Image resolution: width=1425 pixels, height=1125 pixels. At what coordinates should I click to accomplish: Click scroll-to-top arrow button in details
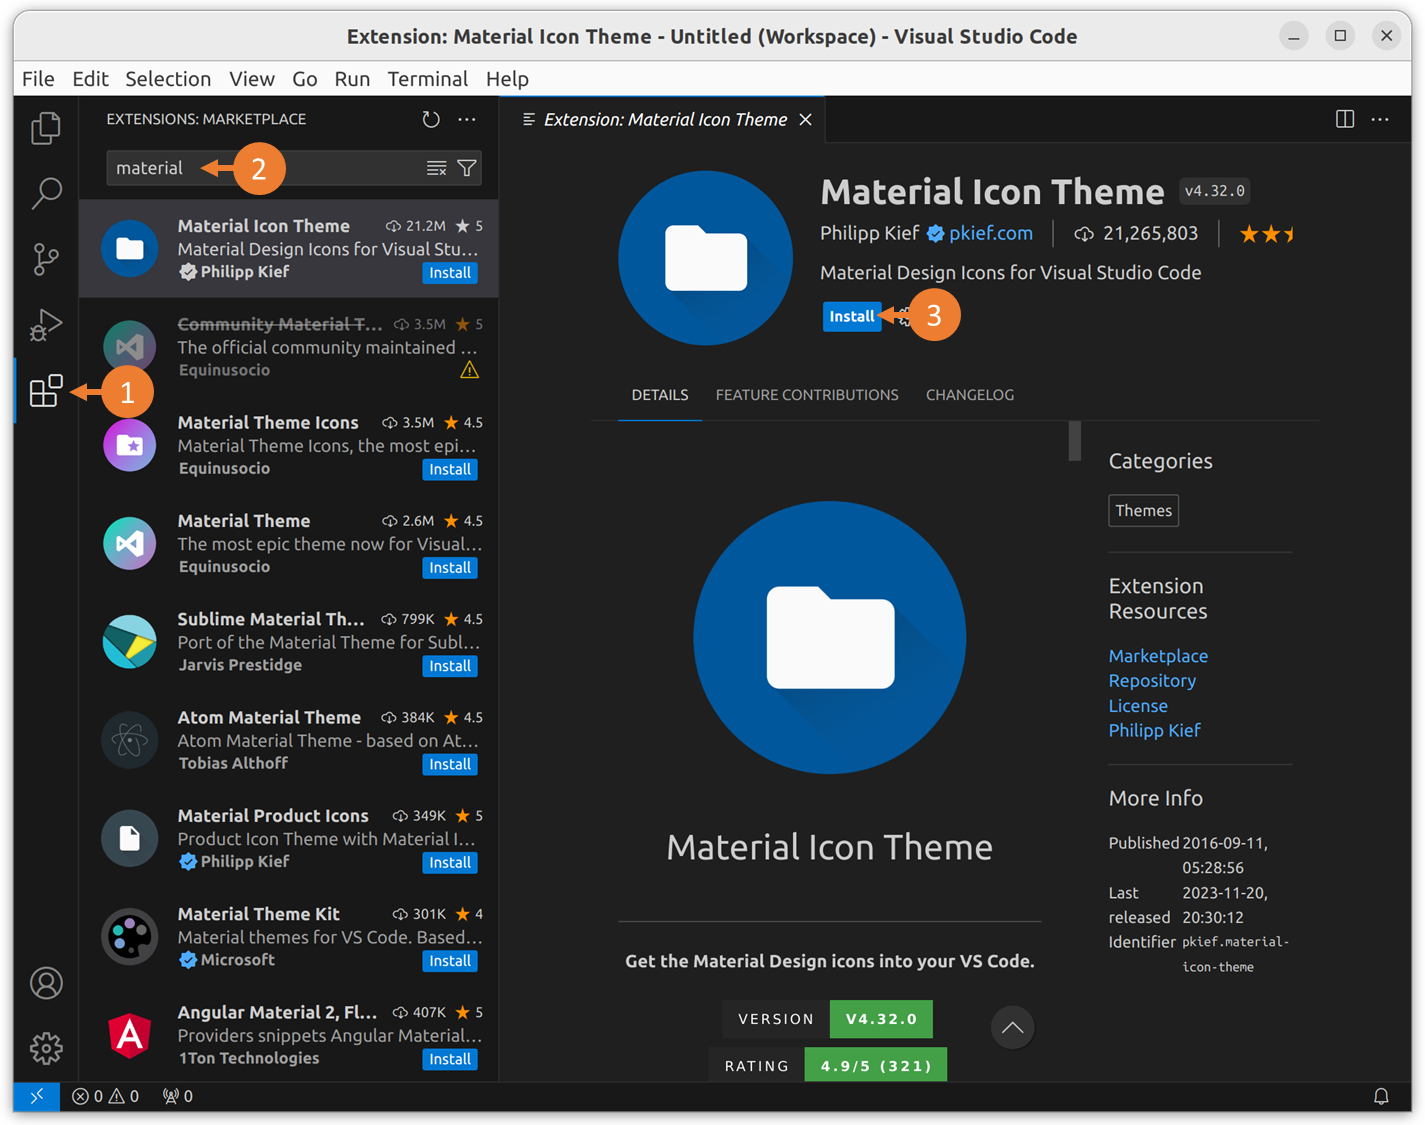point(1012,1027)
